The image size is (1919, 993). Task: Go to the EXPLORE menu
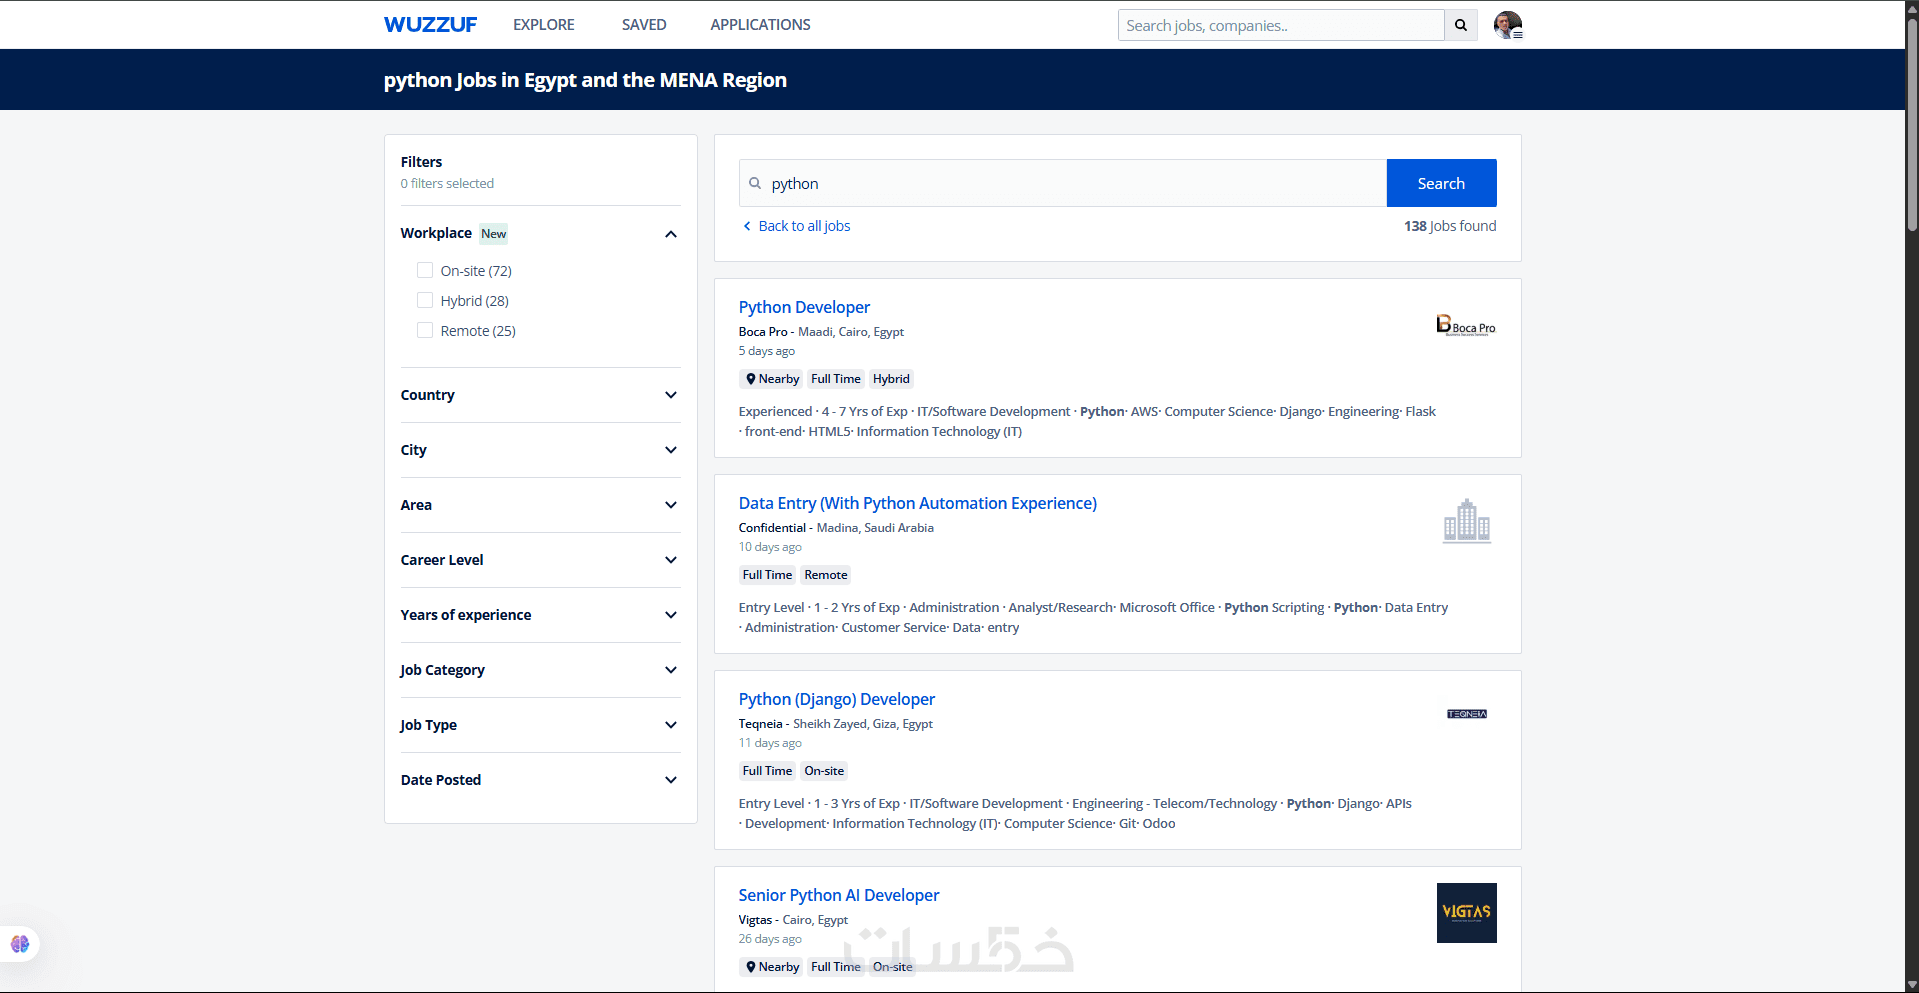(x=544, y=25)
